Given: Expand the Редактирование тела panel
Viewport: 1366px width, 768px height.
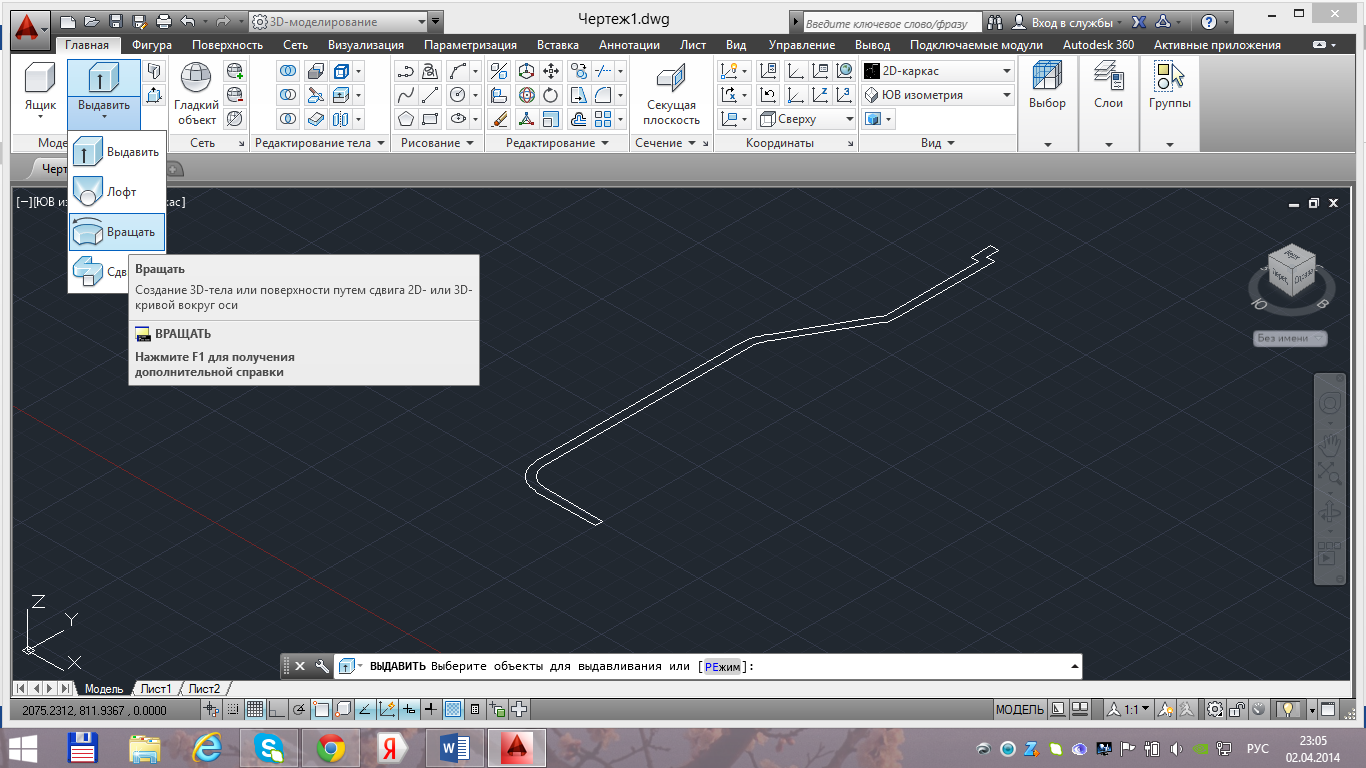Looking at the screenshot, I should pyautogui.click(x=319, y=143).
